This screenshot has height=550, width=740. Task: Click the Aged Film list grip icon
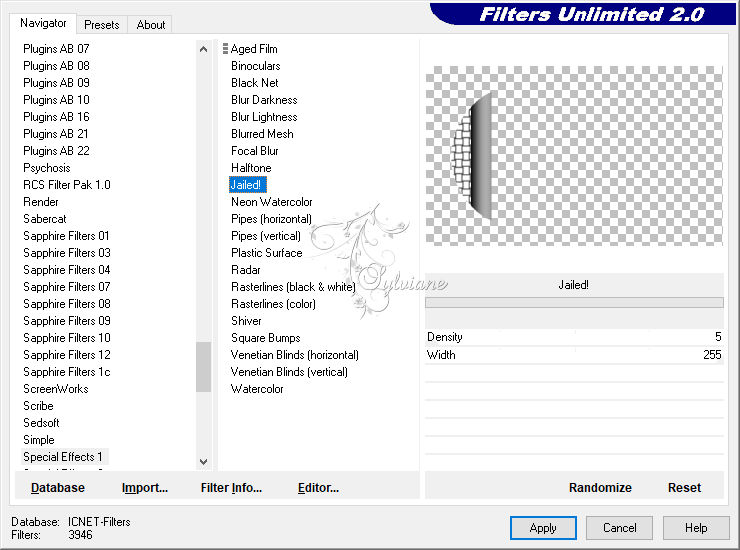point(225,49)
